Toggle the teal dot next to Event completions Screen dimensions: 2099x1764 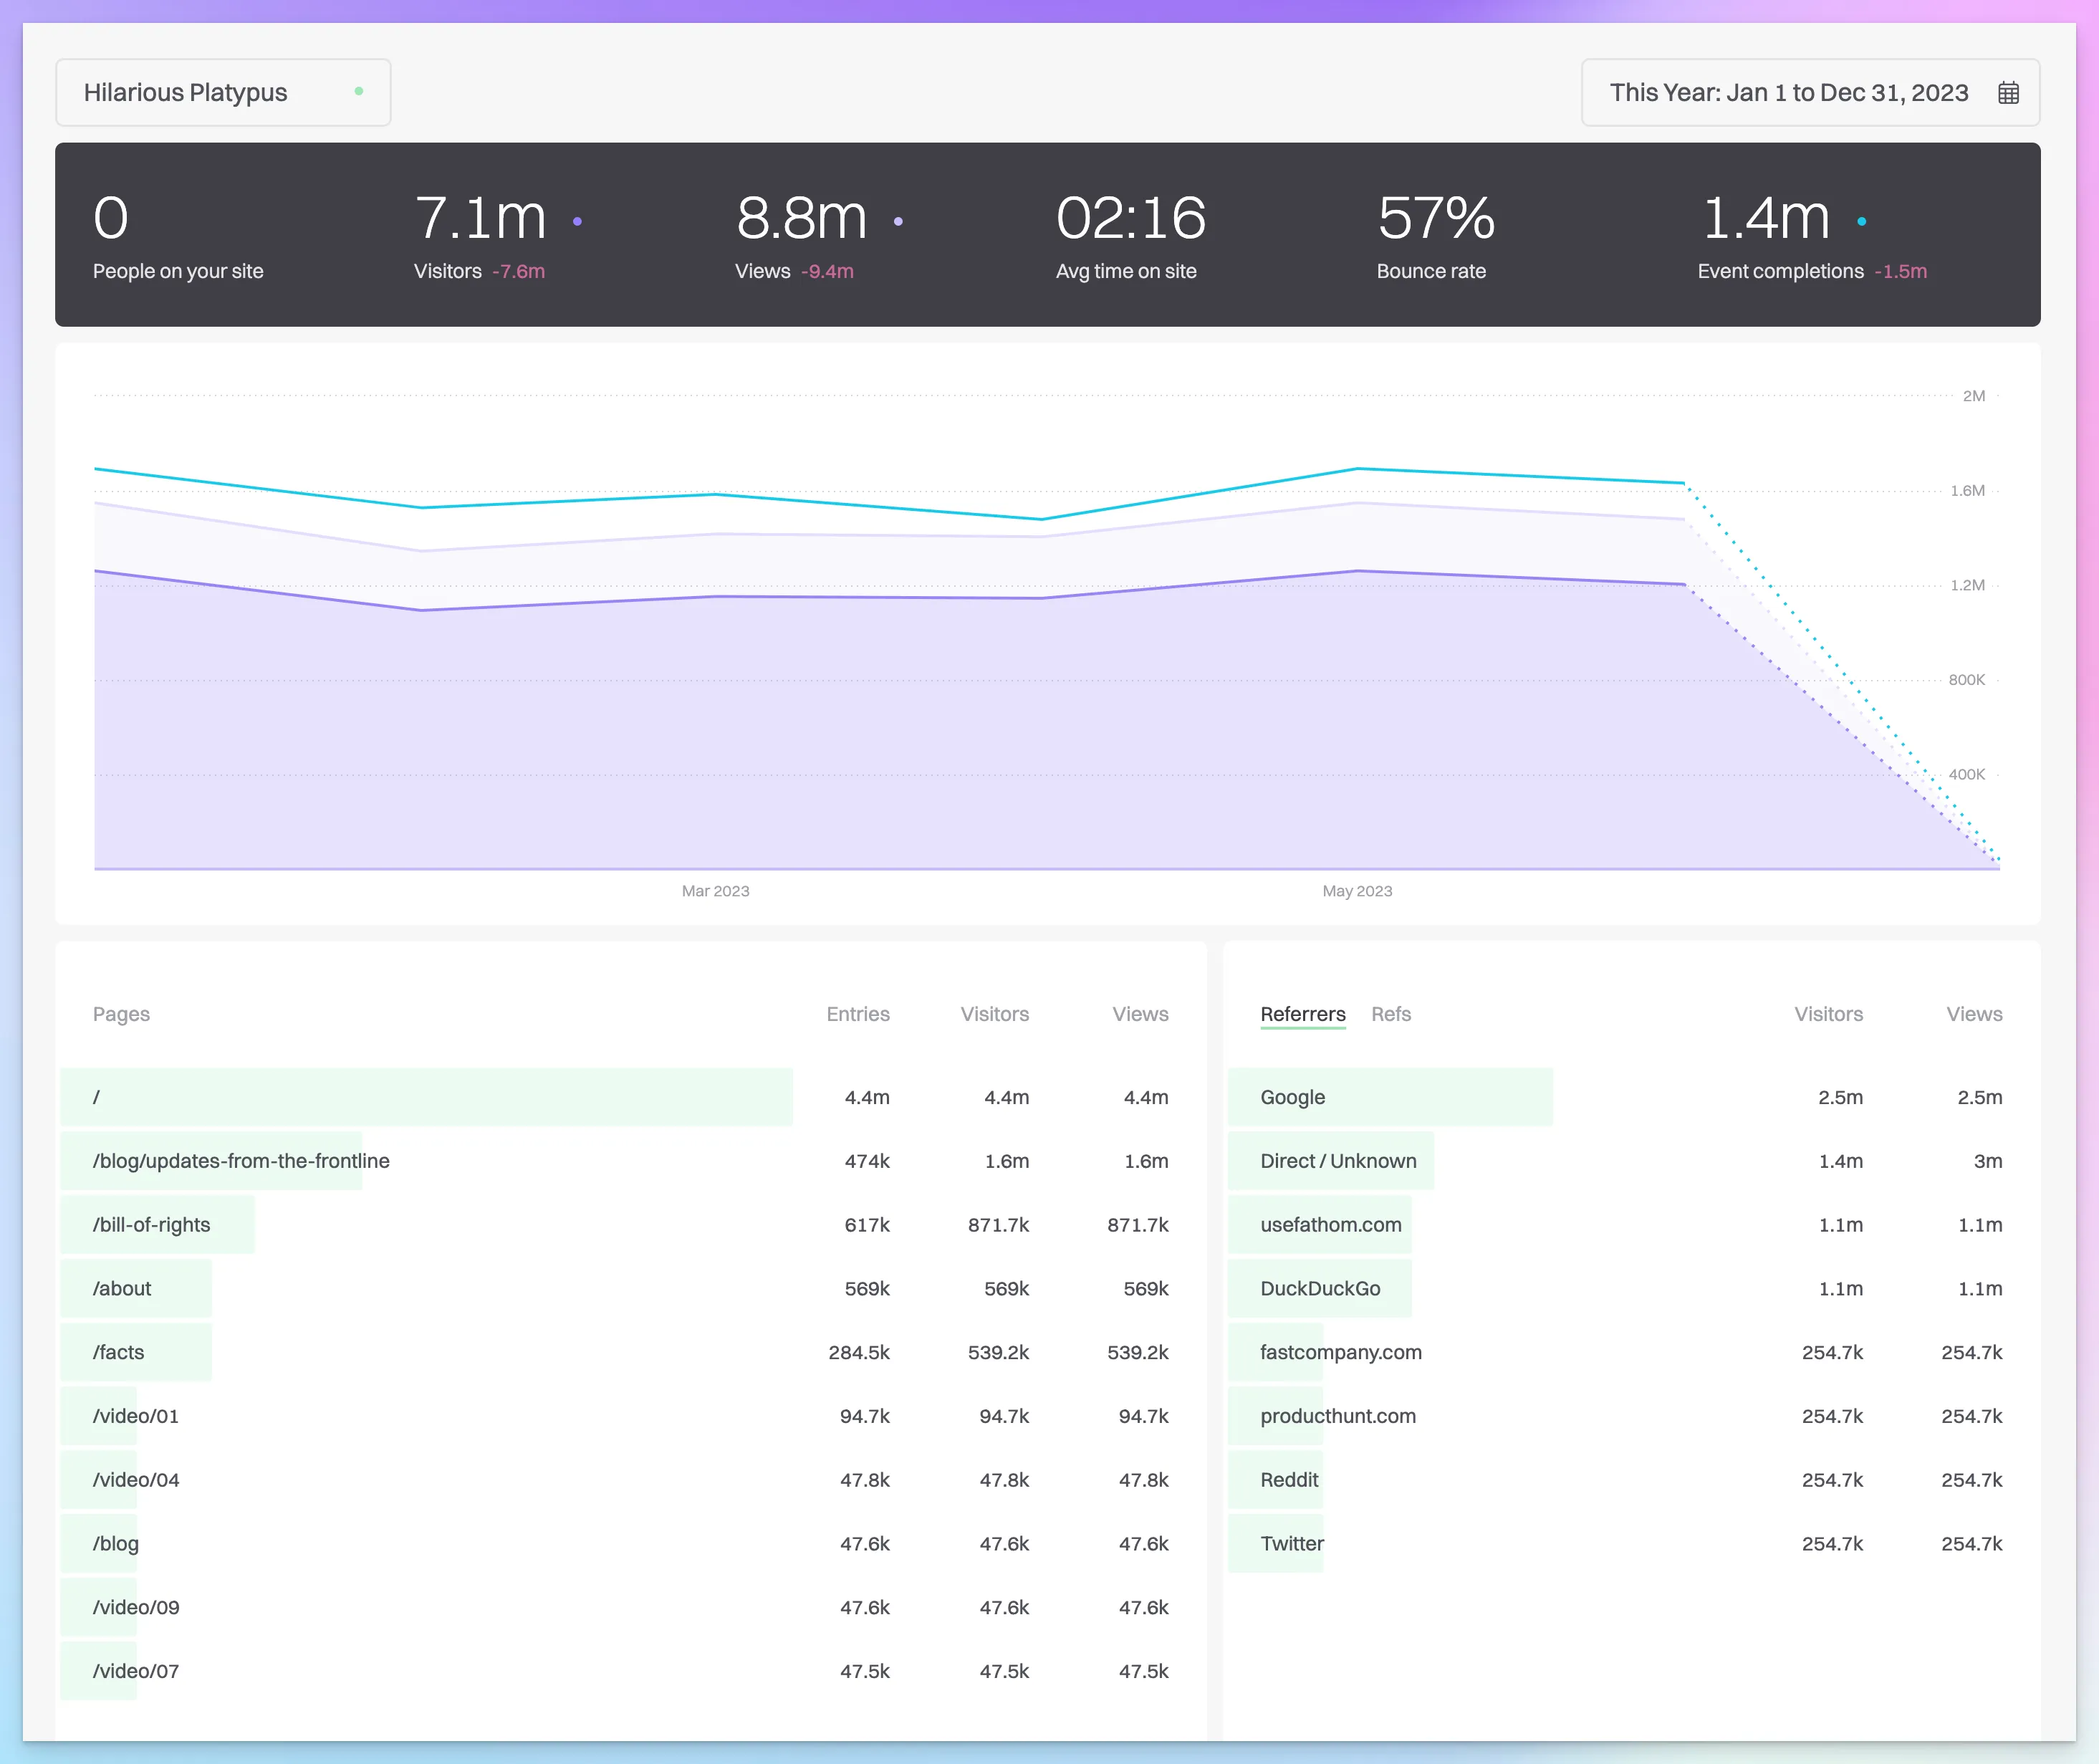pos(1862,222)
